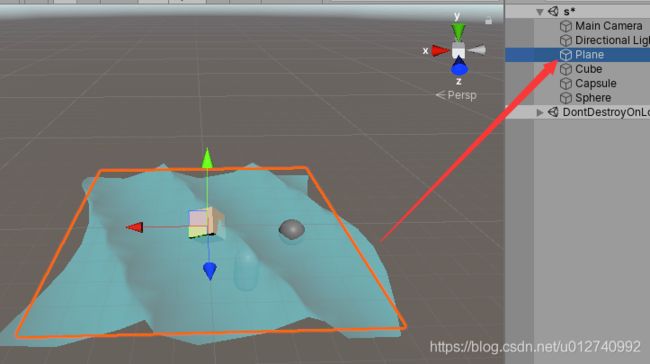The height and width of the screenshot is (364, 650).
Task: Click the center cube of the orientation gizmo
Action: (x=458, y=51)
